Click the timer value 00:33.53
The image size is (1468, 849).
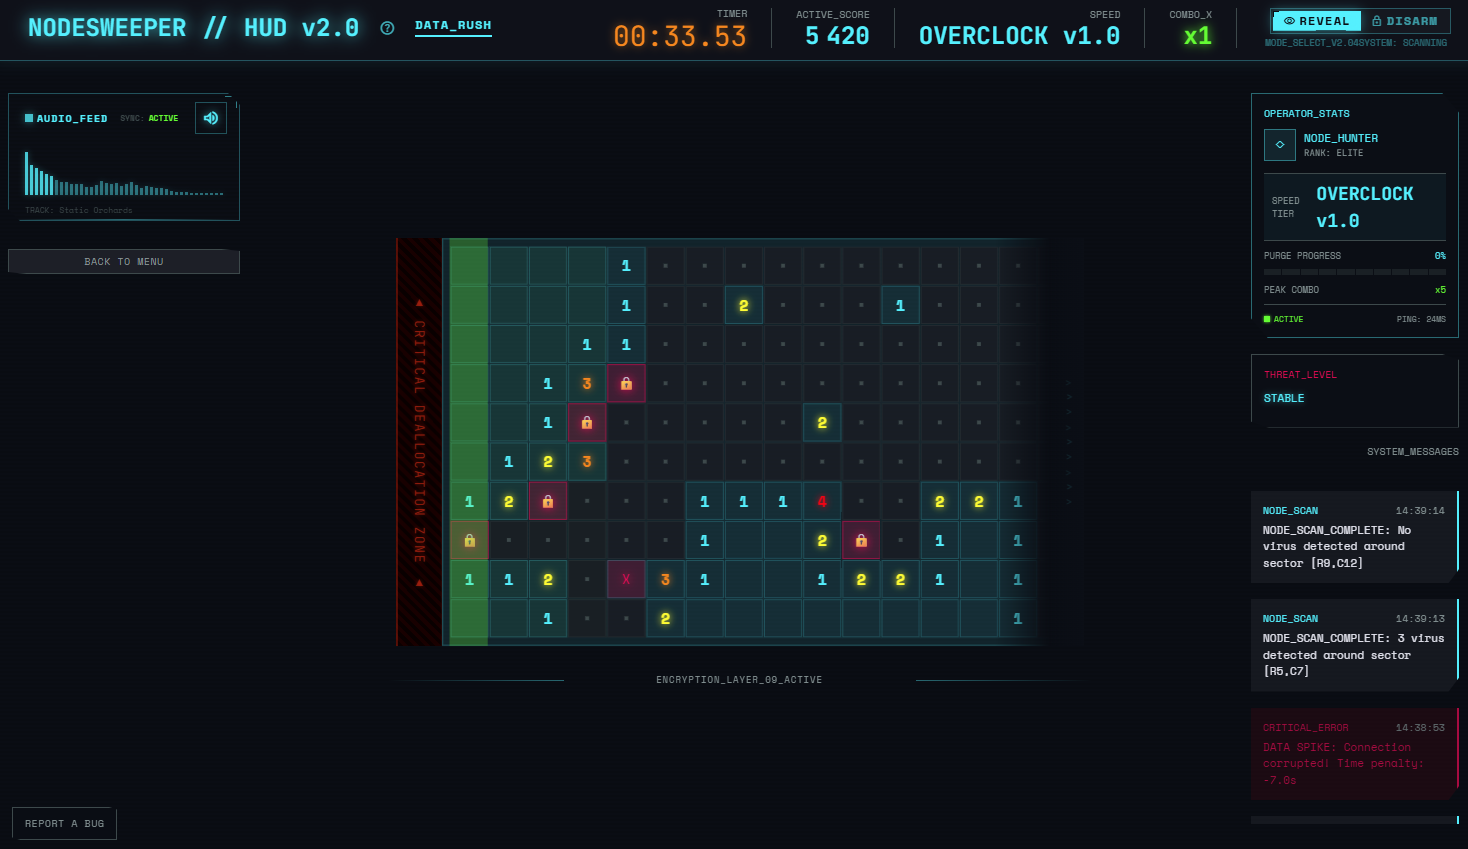point(680,37)
